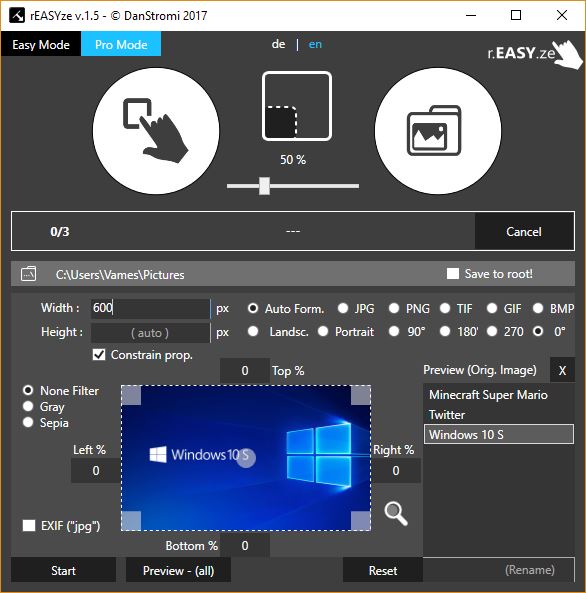Screen dimensions: 586x593
Task: Uncheck Constrain prop. checkbox
Action: (99, 355)
